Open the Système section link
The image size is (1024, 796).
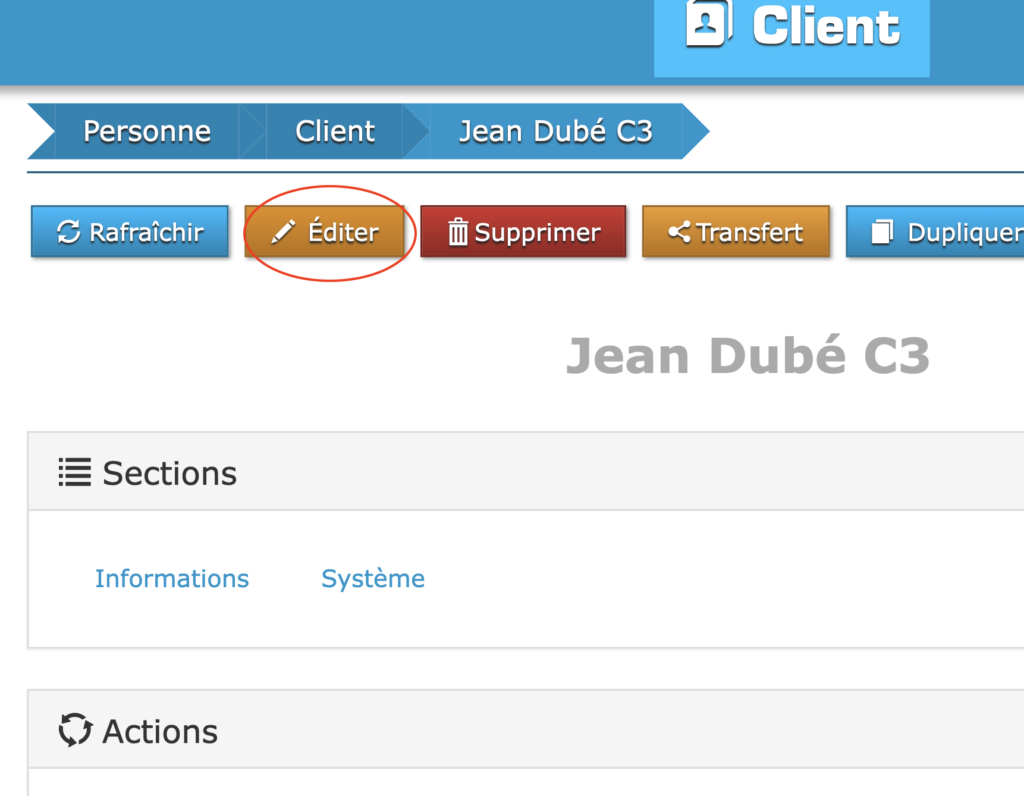coord(372,579)
